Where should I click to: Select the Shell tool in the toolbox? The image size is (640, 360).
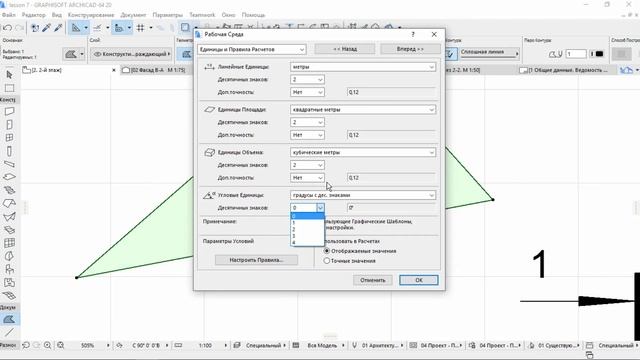tap(9, 216)
